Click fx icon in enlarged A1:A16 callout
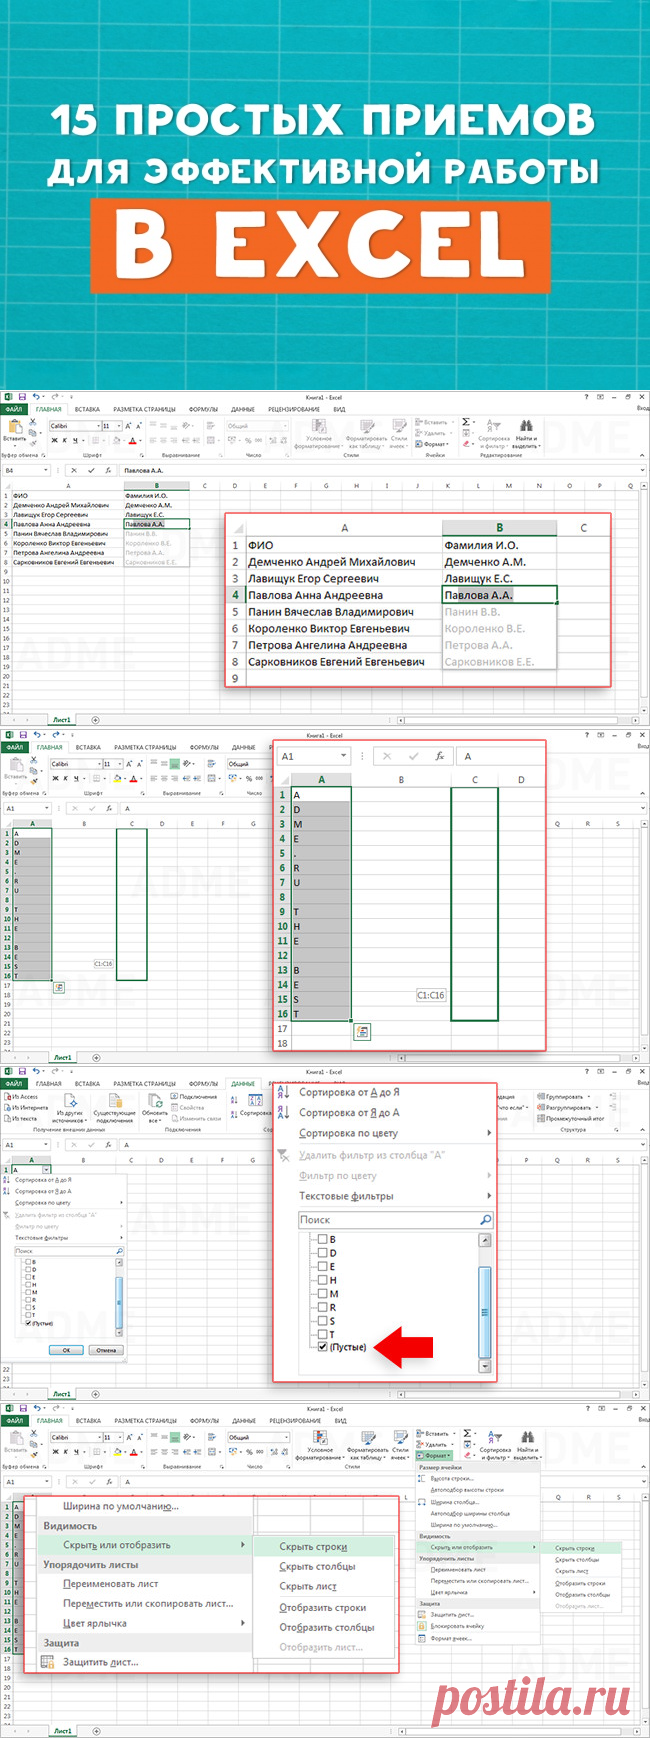 pyautogui.click(x=439, y=756)
